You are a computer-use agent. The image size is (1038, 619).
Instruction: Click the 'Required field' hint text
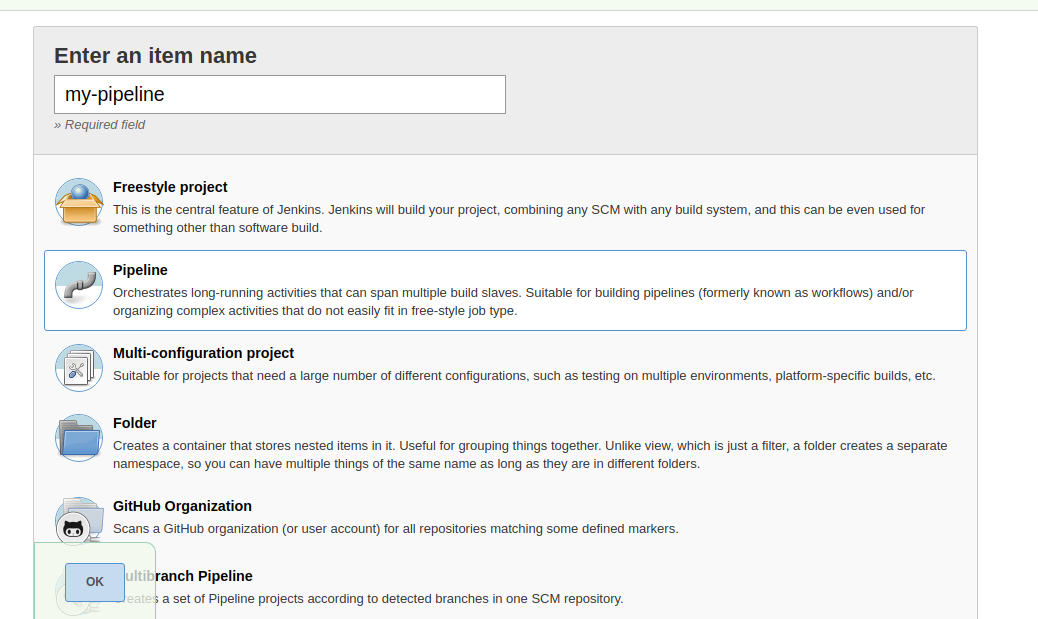99,125
